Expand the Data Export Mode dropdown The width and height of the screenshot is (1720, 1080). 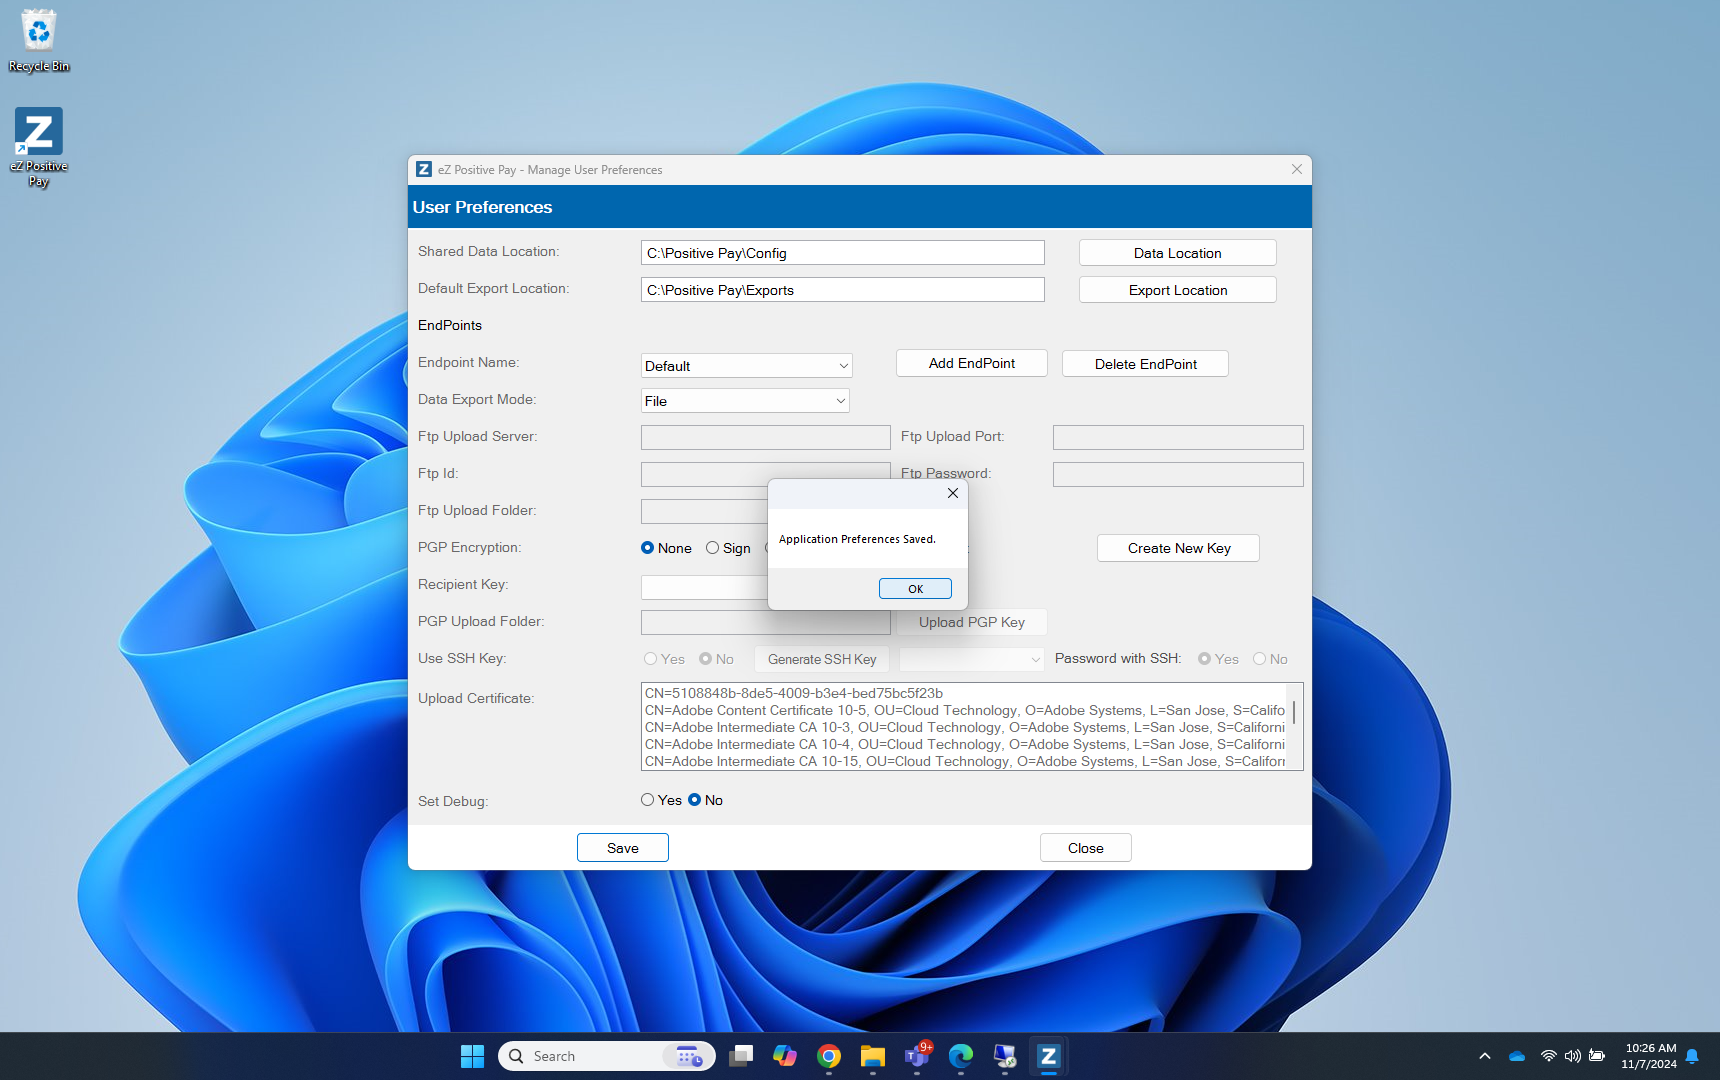745,401
